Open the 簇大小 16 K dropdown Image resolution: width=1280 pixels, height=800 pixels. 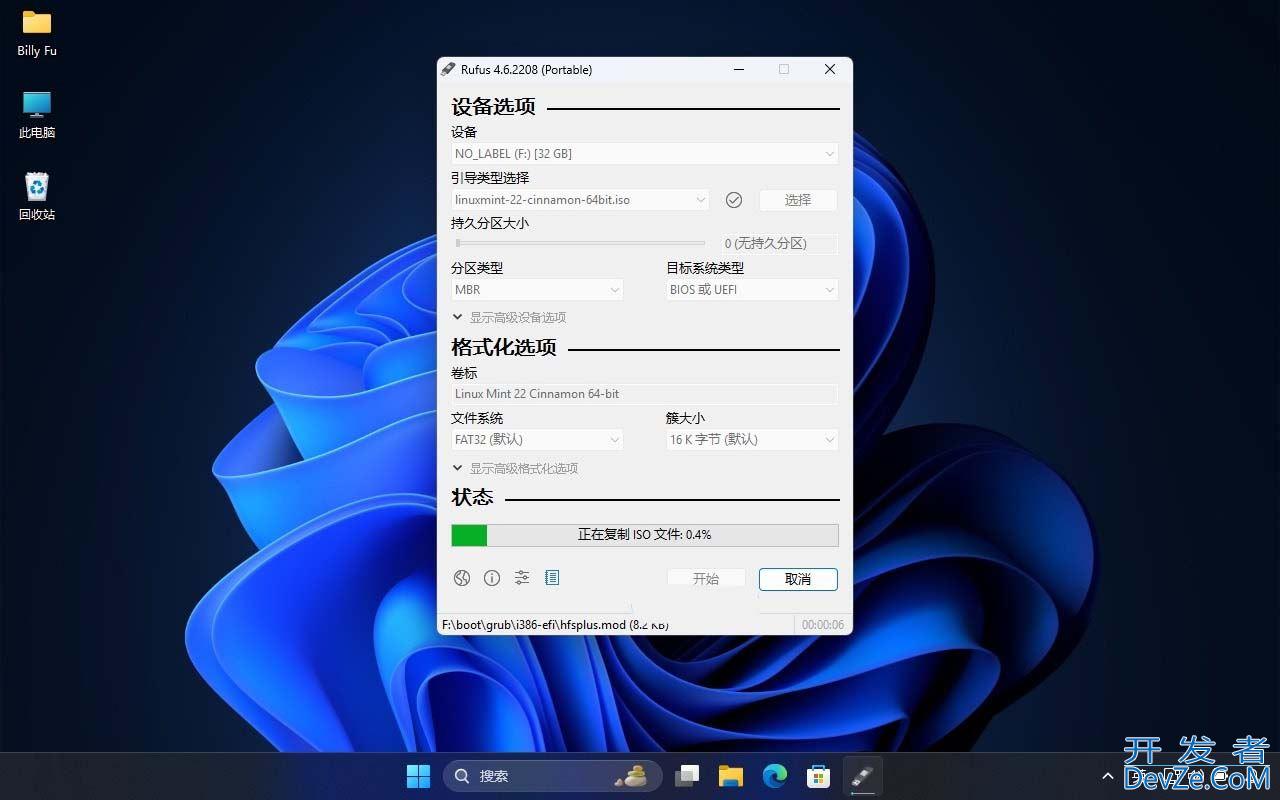click(x=752, y=440)
